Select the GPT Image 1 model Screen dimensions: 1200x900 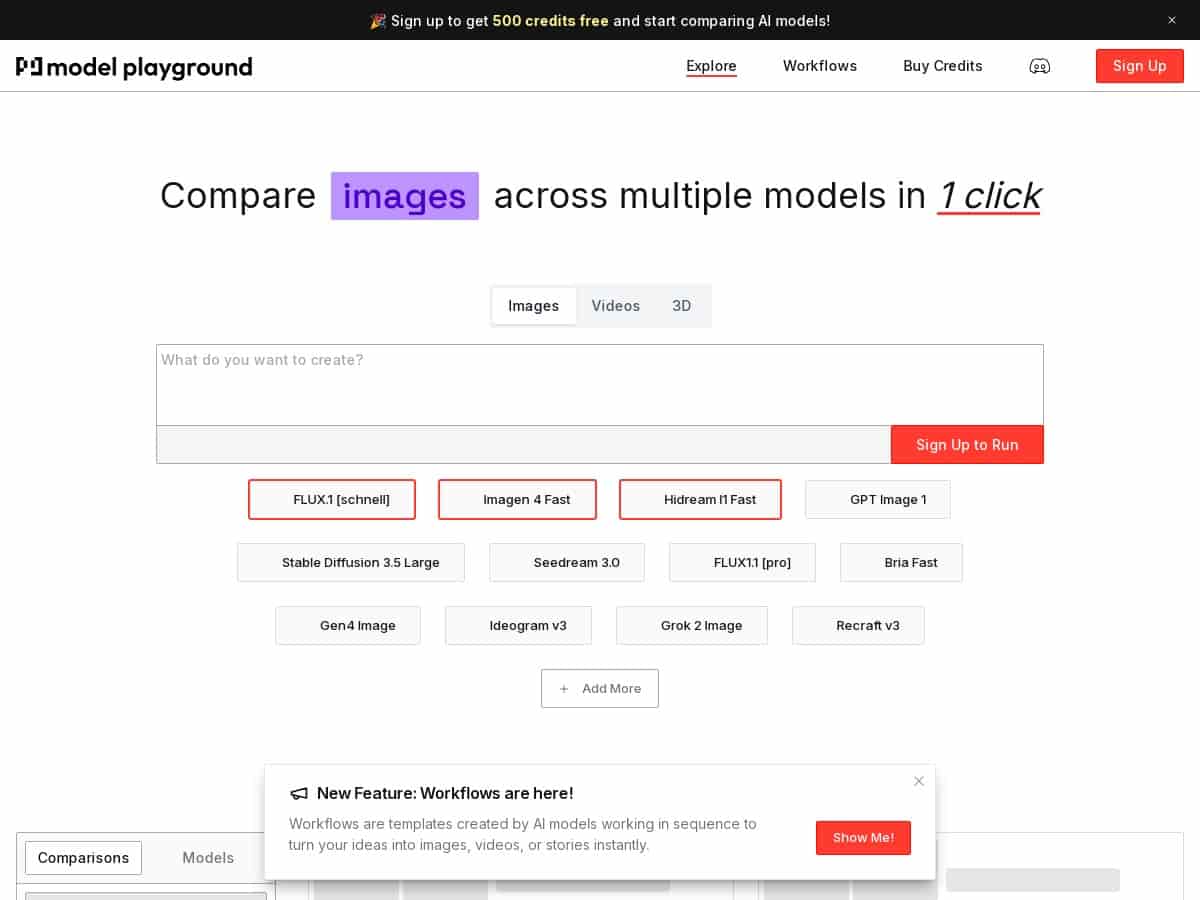pos(878,499)
